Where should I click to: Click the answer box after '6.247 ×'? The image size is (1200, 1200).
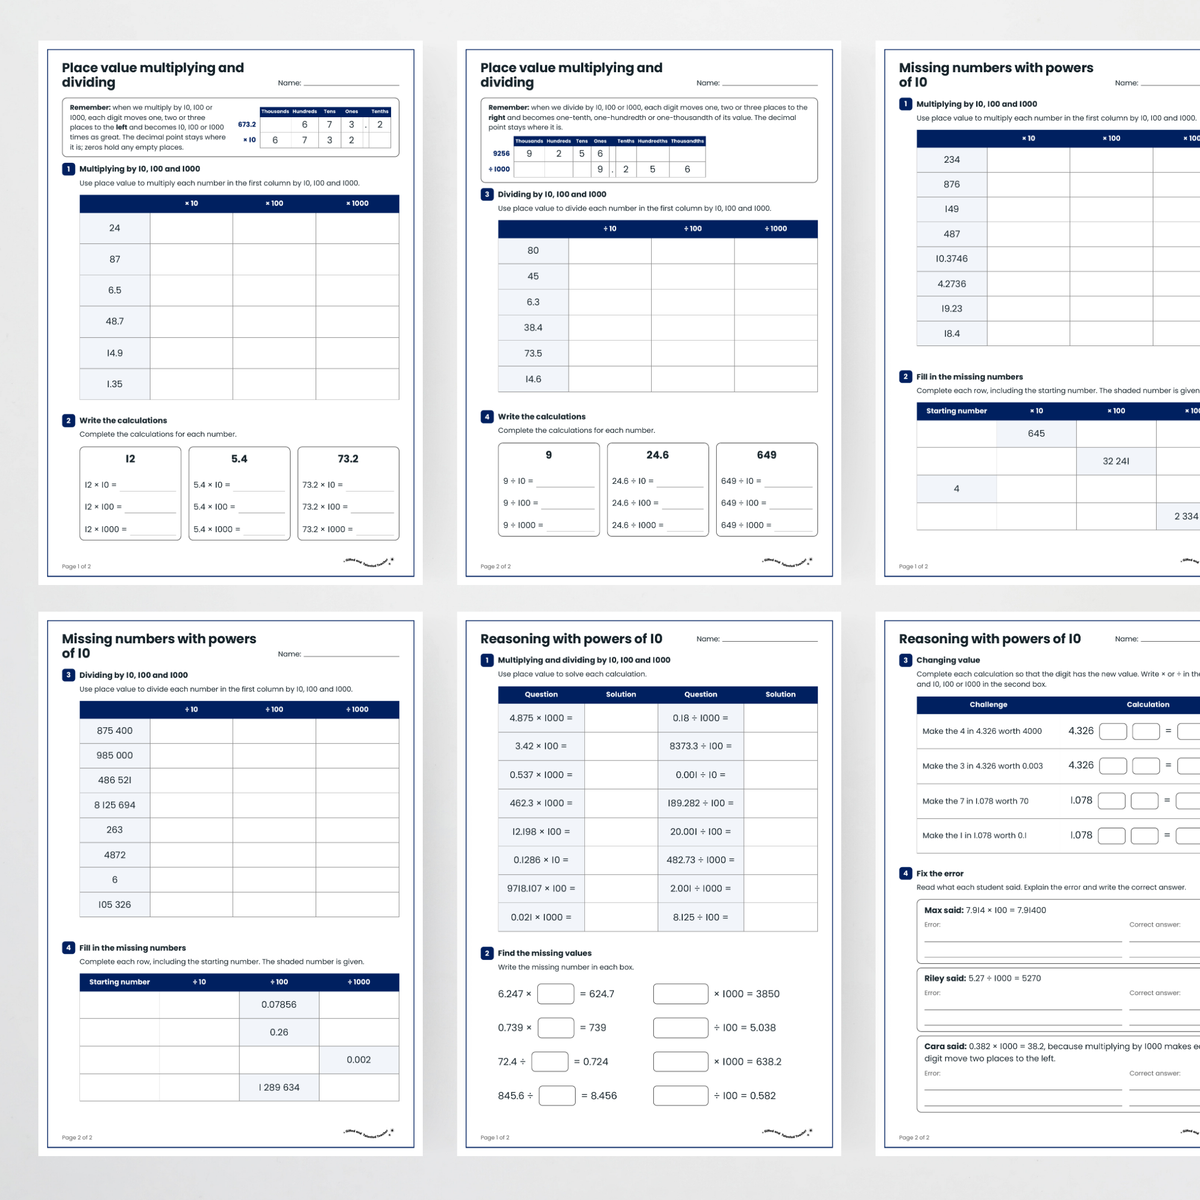tap(556, 994)
